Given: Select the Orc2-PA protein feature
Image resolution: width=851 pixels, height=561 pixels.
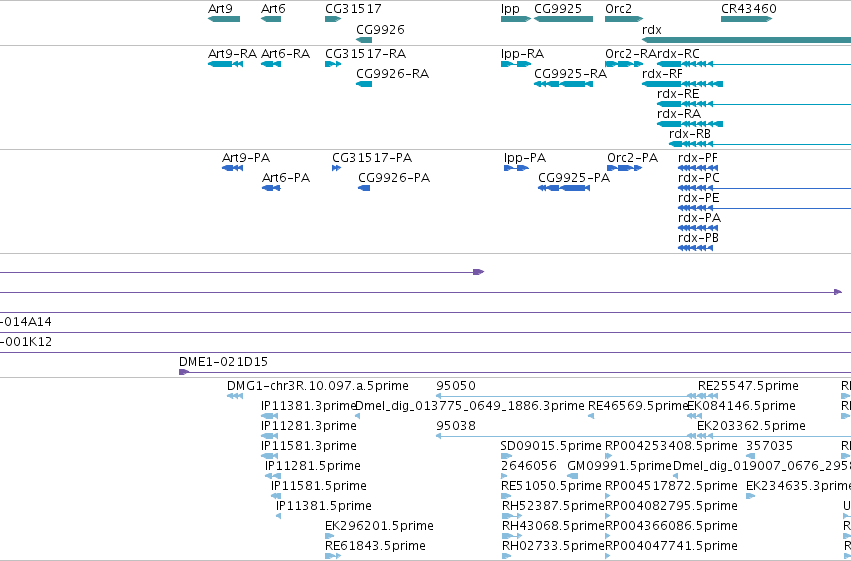Looking at the screenshot, I should (624, 168).
